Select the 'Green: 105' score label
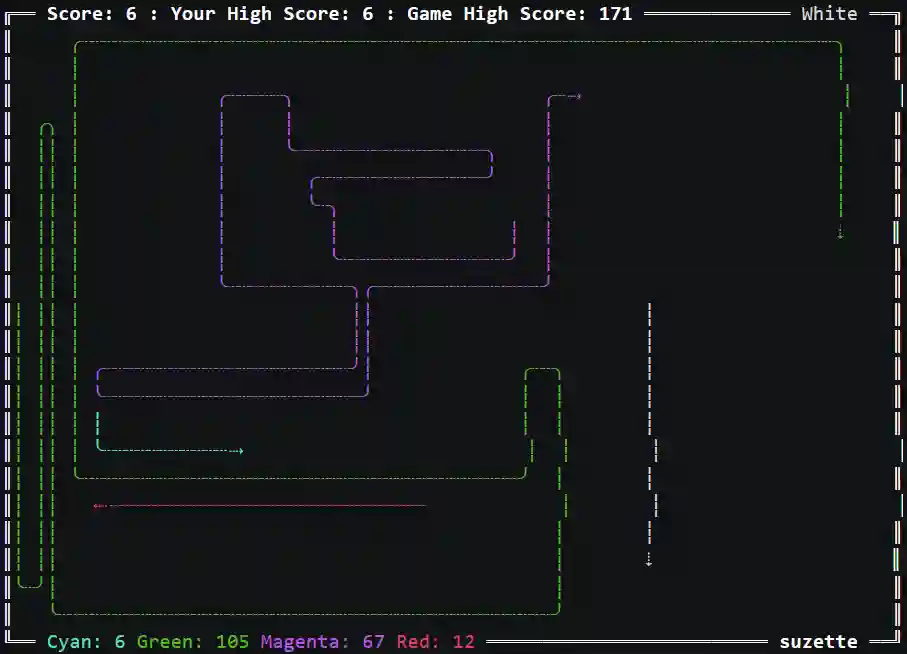 coord(193,642)
